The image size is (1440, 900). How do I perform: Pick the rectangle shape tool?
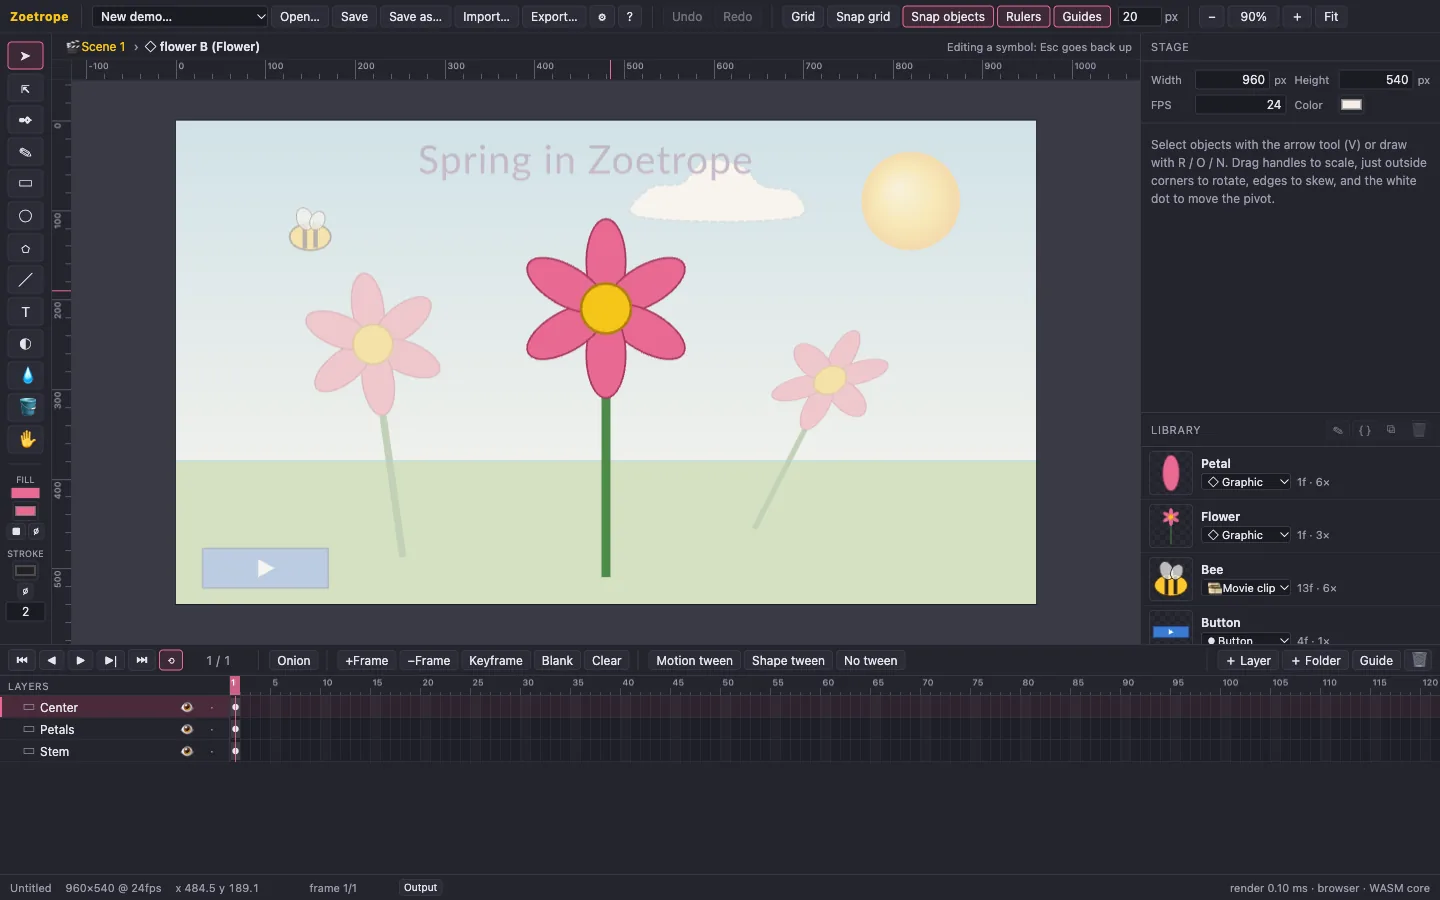pos(25,184)
